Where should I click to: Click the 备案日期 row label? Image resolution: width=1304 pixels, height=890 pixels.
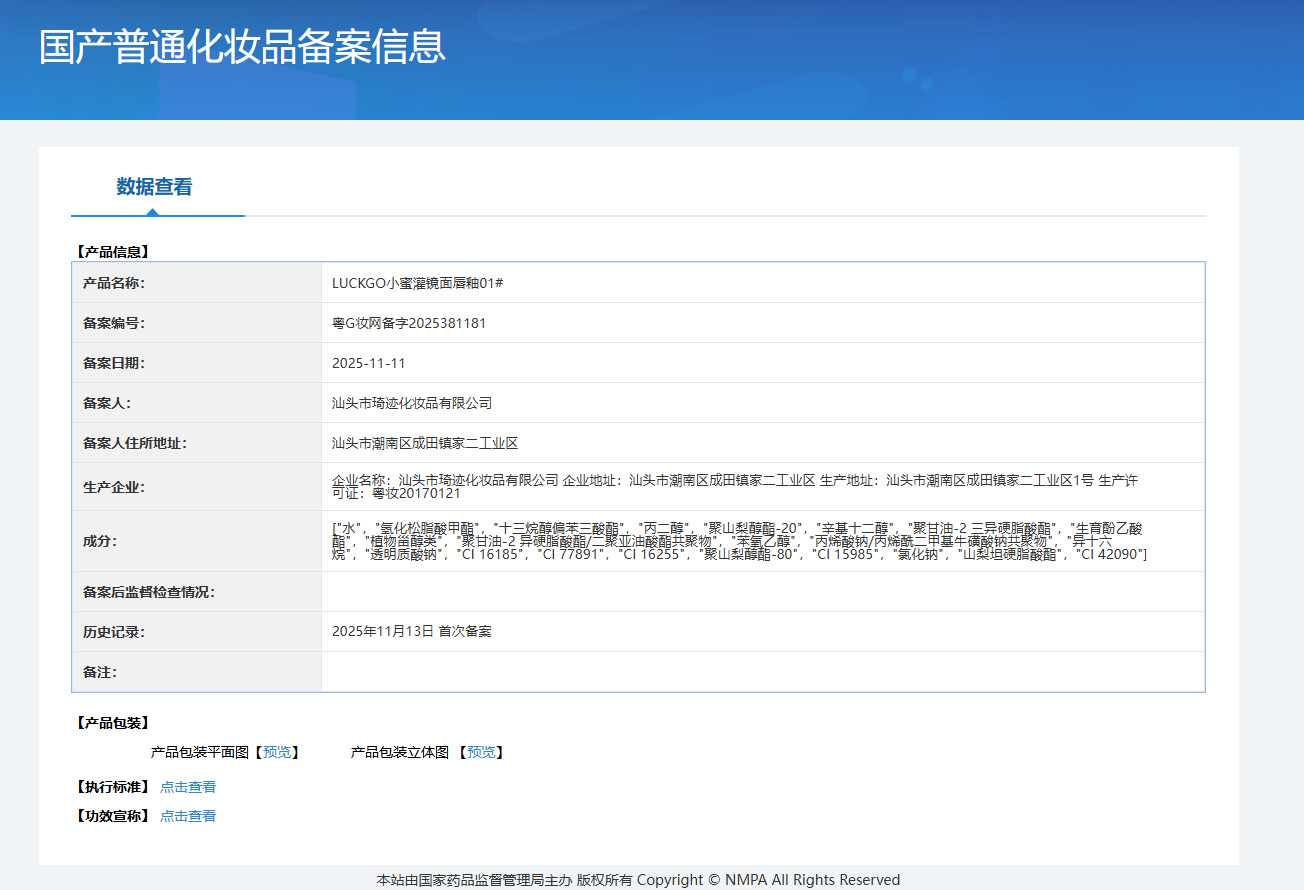114,363
